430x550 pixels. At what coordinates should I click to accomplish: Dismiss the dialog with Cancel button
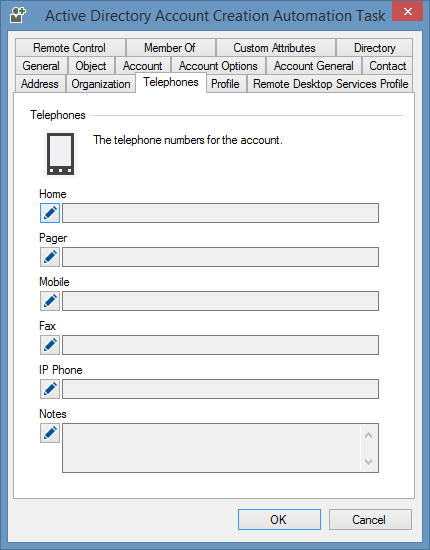(370, 519)
